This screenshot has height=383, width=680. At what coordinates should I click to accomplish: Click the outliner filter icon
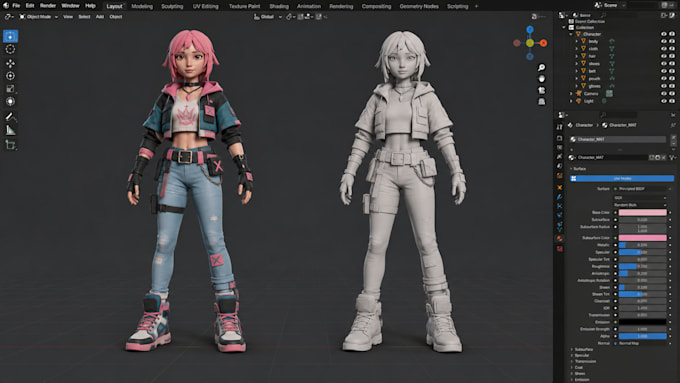click(664, 15)
